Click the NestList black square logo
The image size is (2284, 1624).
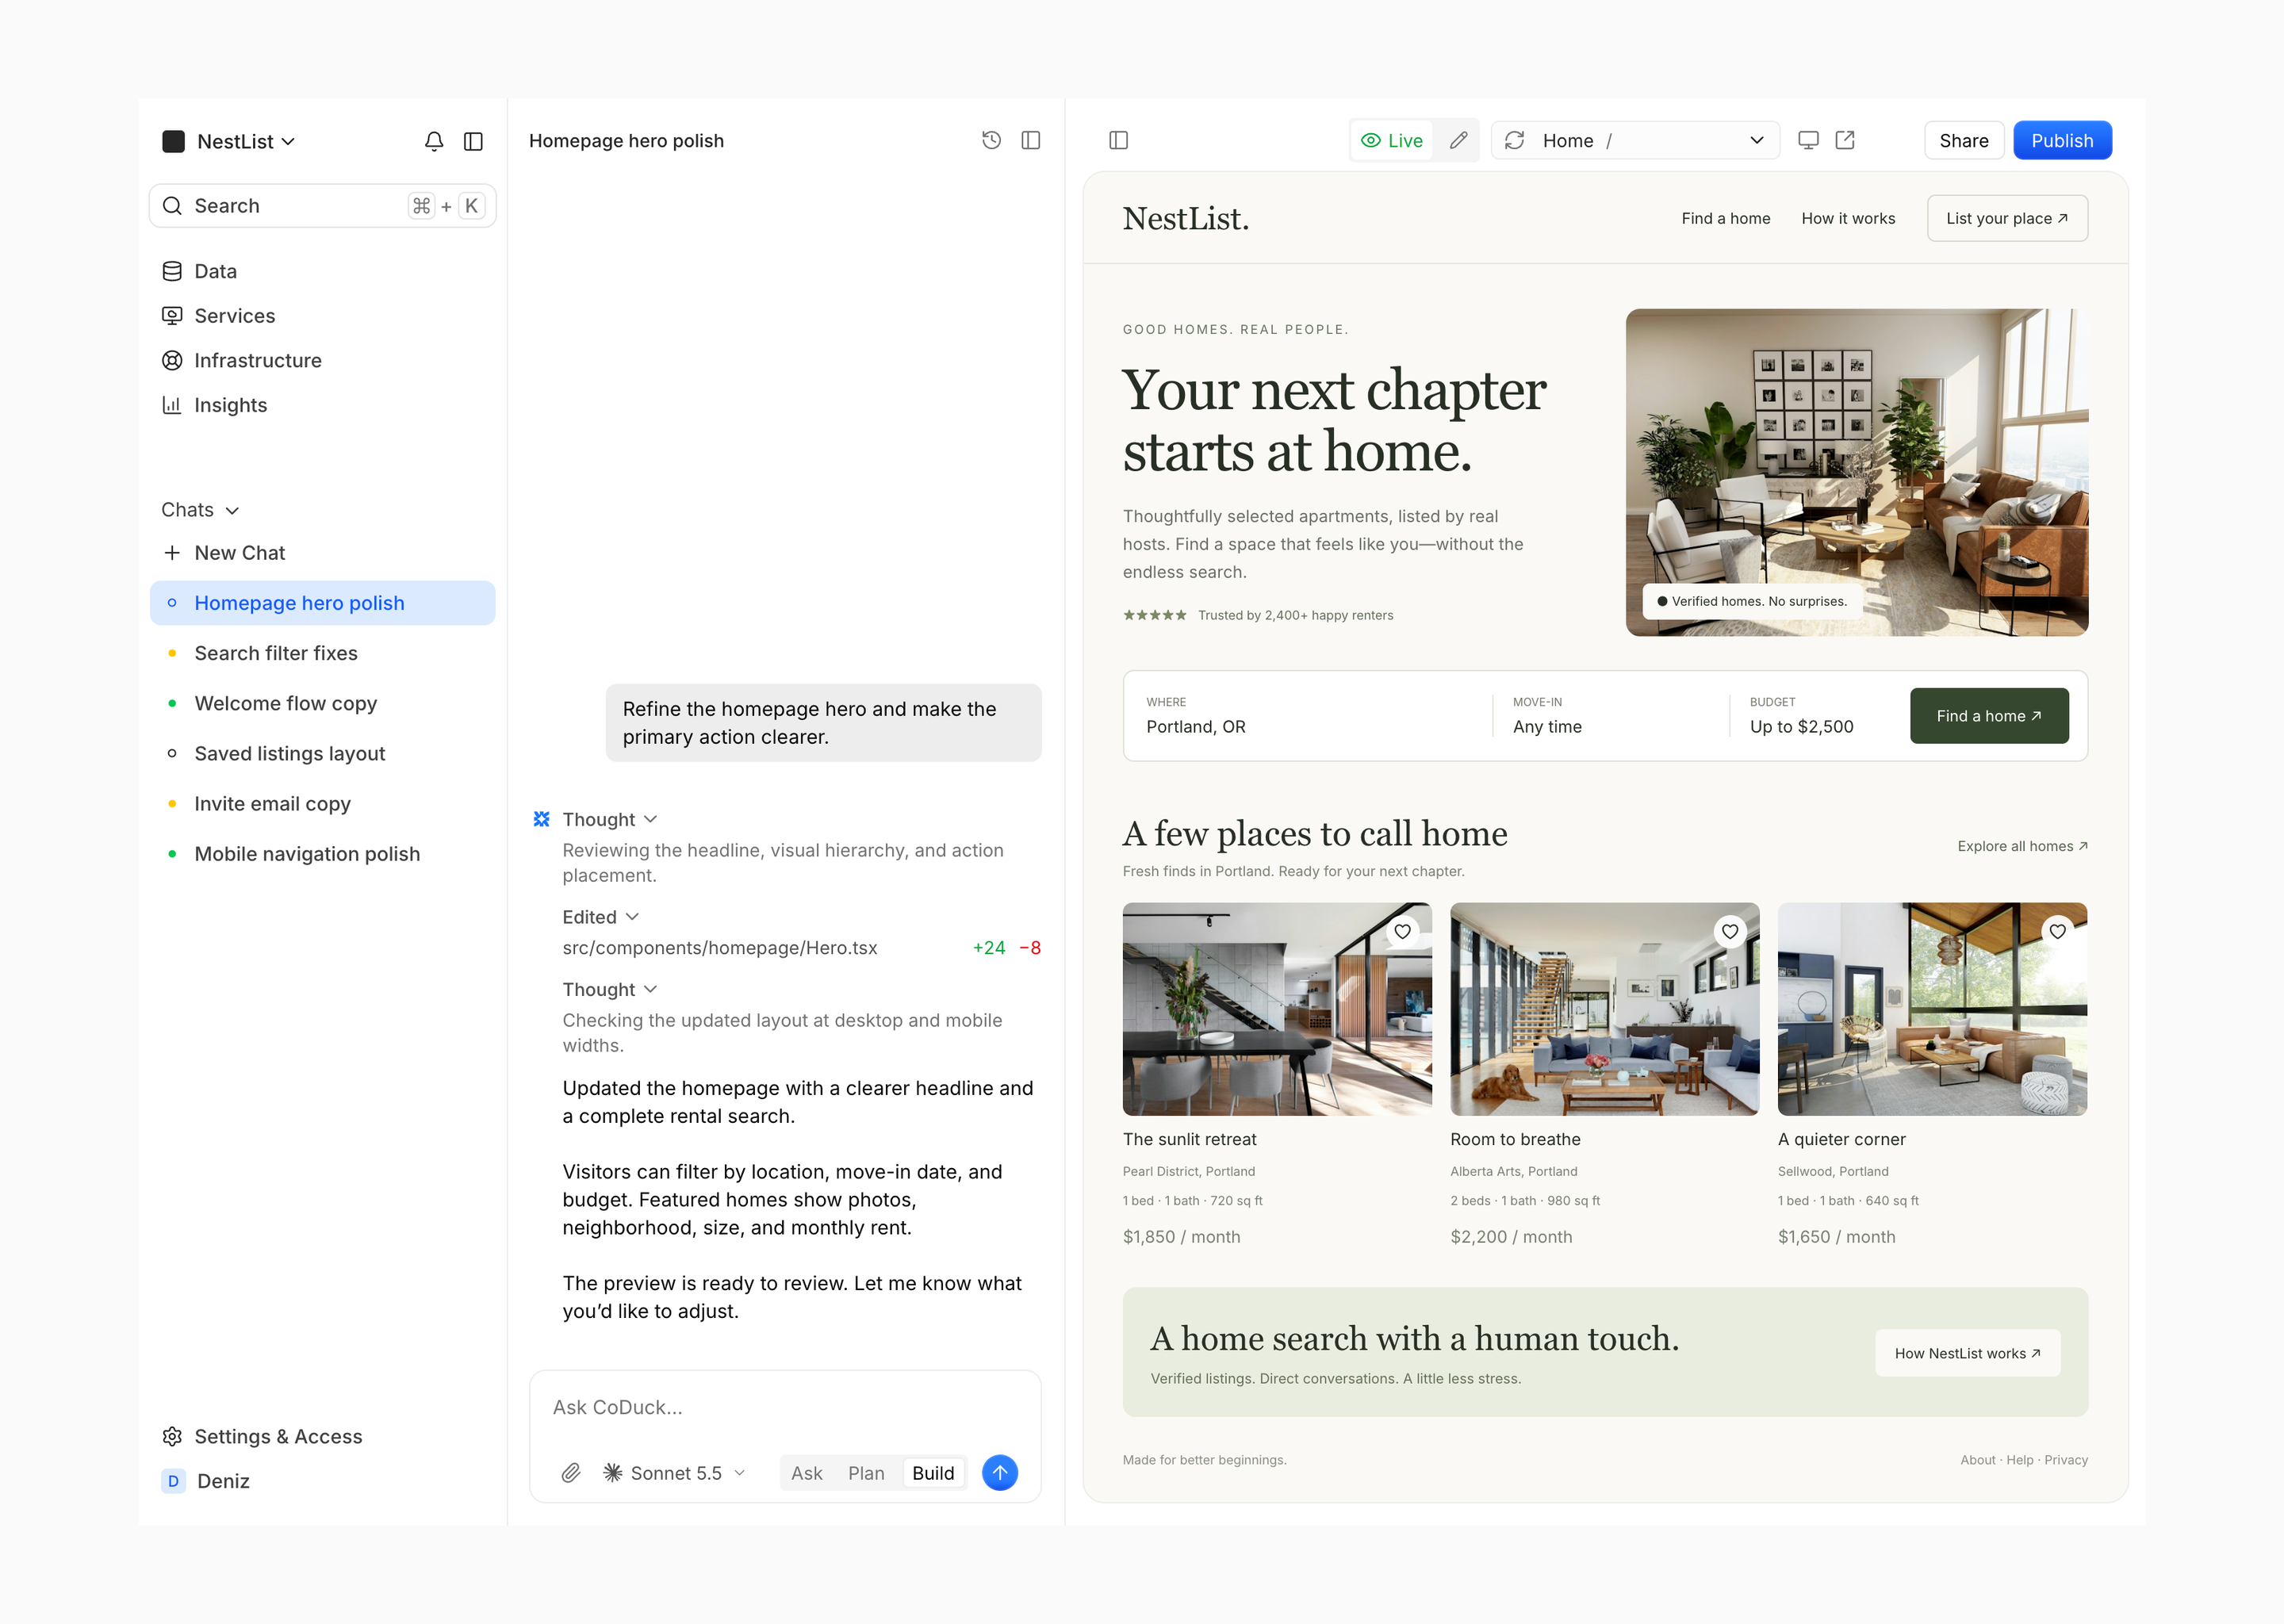(x=174, y=141)
